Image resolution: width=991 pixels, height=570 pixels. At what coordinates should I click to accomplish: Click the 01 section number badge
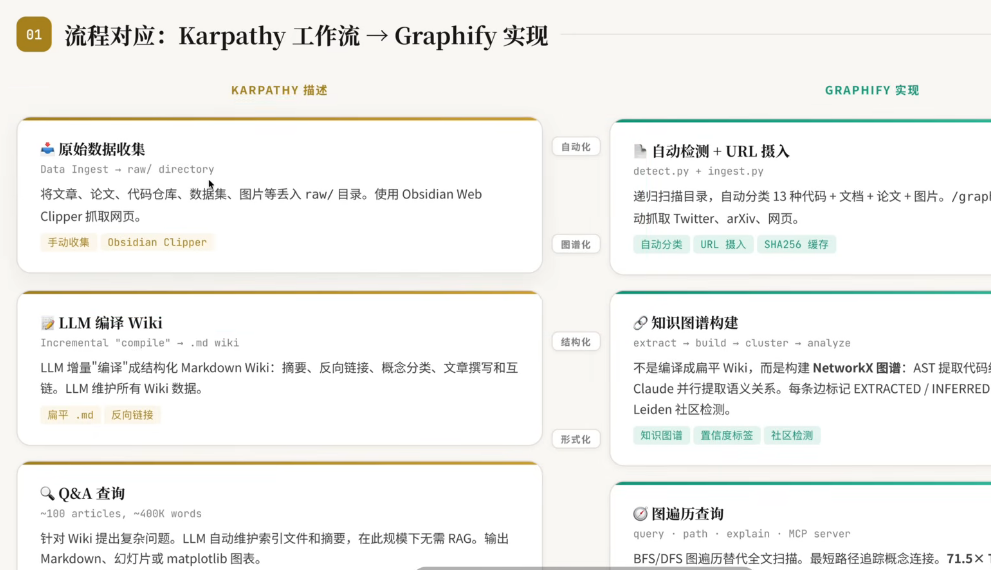click(x=34, y=34)
